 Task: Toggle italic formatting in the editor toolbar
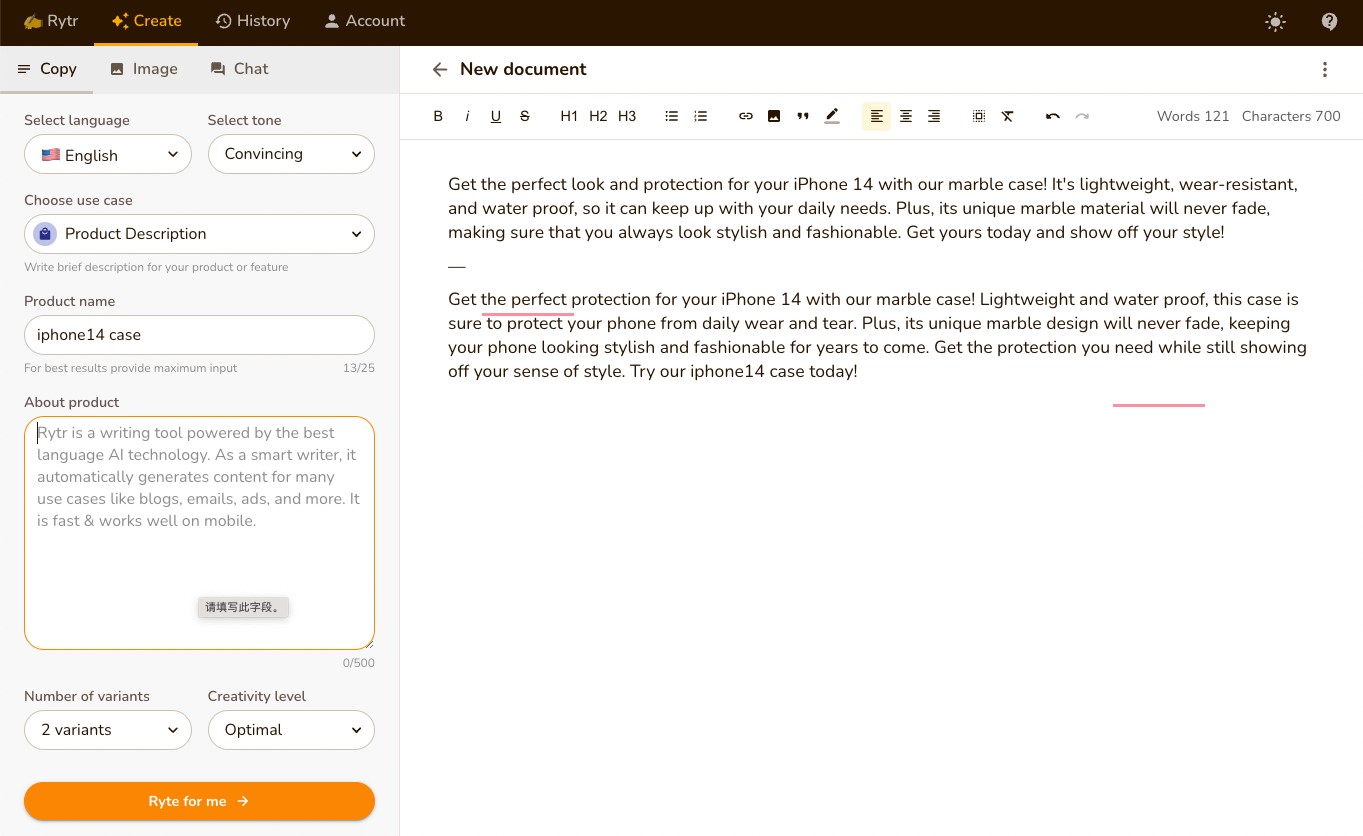pos(467,116)
